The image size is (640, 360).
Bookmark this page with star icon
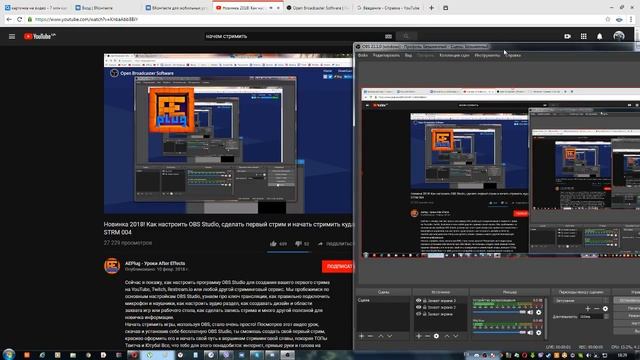tap(608, 19)
